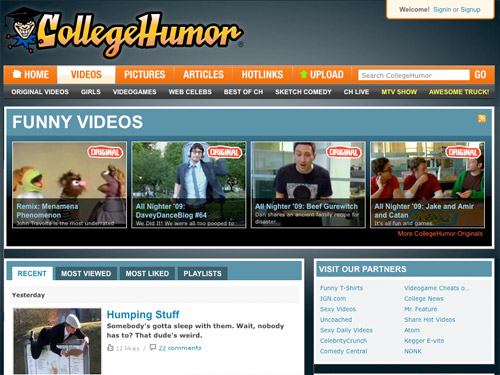Click the Mr. Feature partner link
The height and width of the screenshot is (375, 500).
(x=420, y=309)
